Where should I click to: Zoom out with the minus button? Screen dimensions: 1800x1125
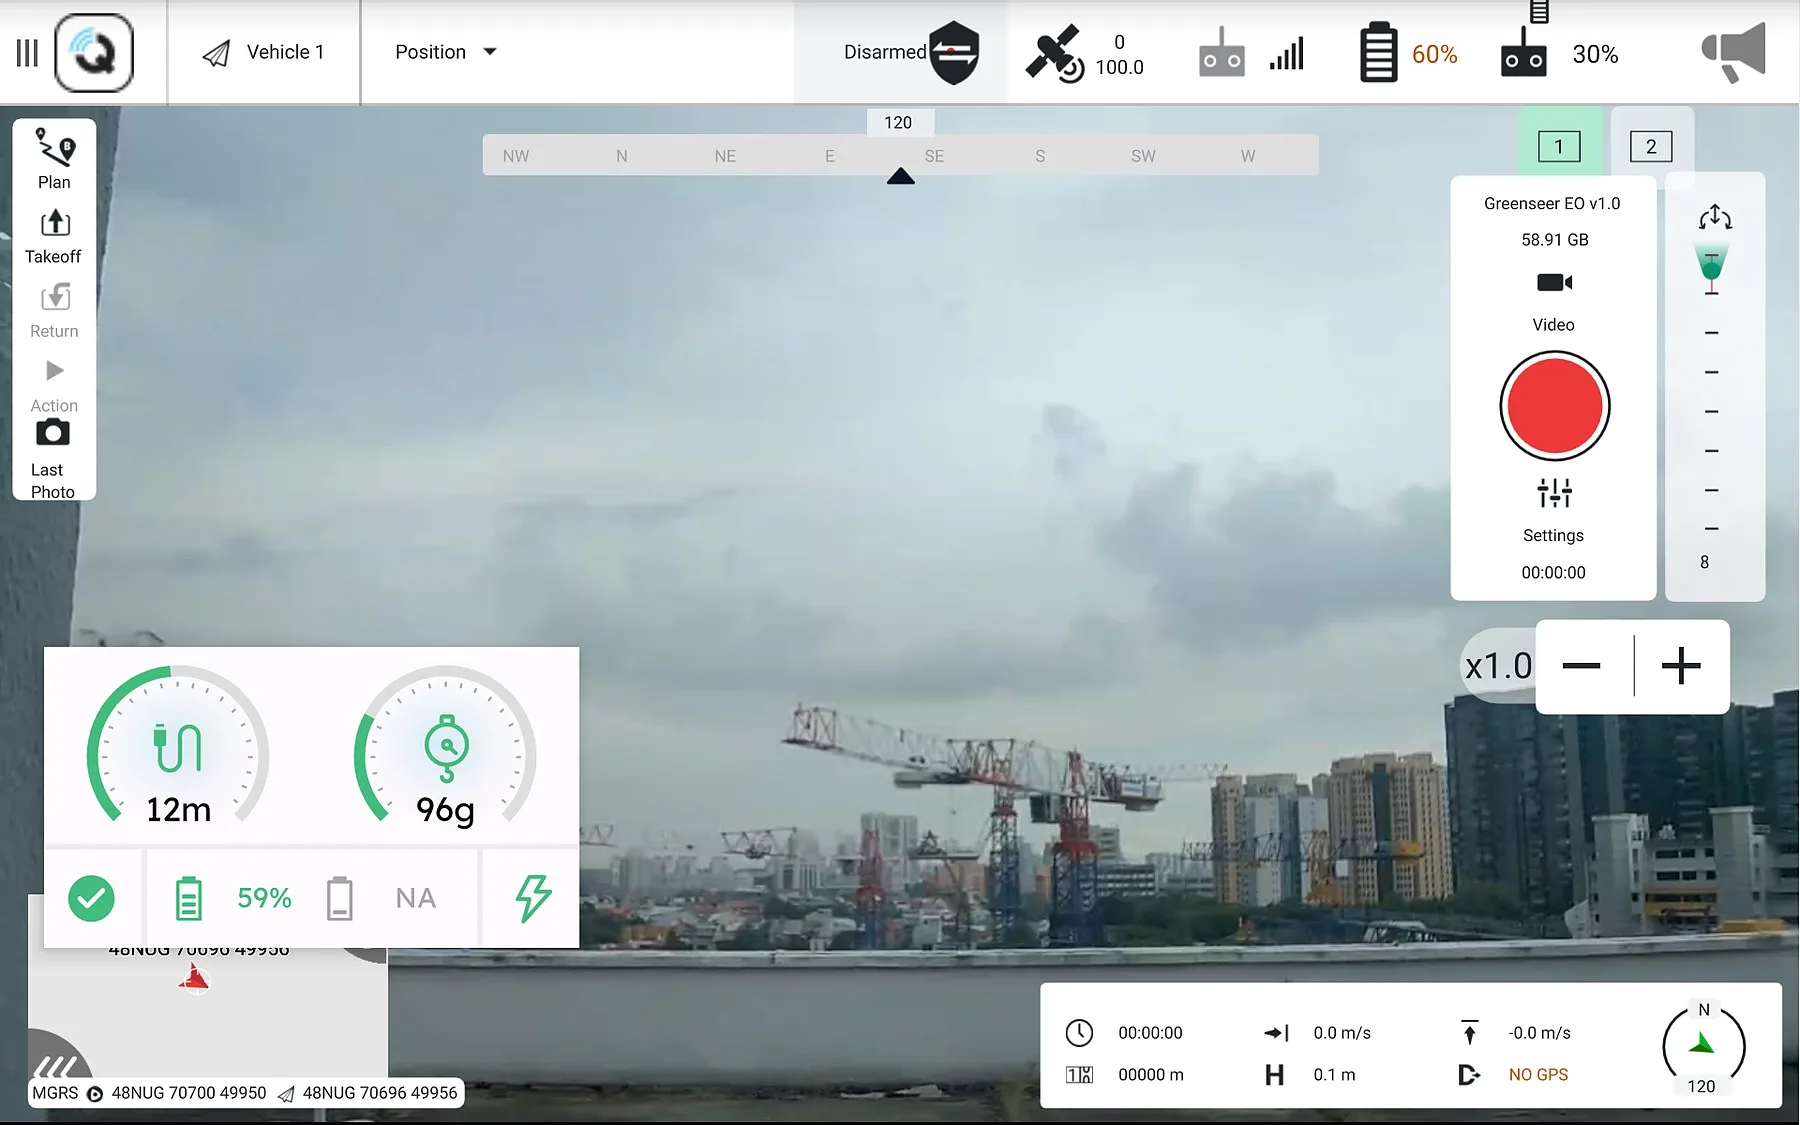(1581, 666)
